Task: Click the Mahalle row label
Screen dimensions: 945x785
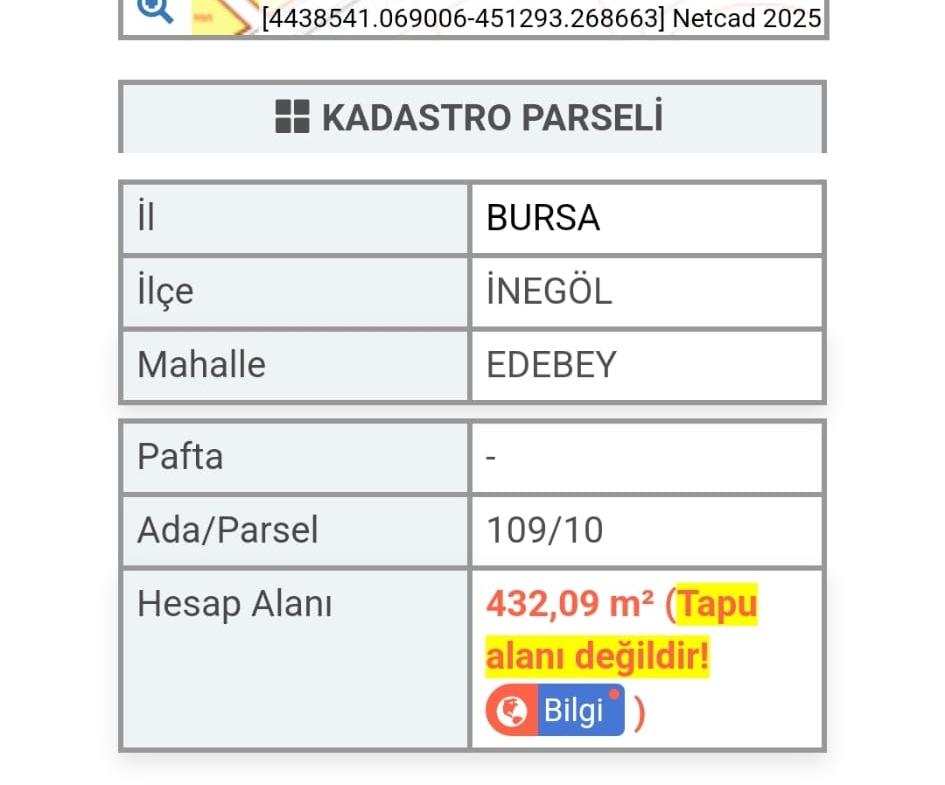Action: pyautogui.click(x=201, y=364)
